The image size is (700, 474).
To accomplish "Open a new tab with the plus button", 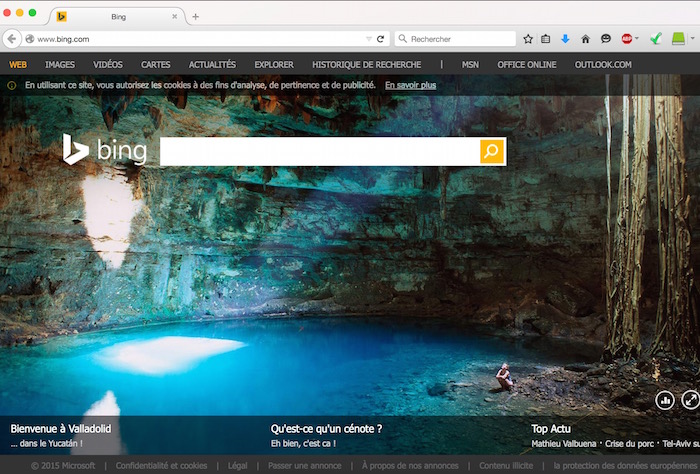I will coord(195,16).
